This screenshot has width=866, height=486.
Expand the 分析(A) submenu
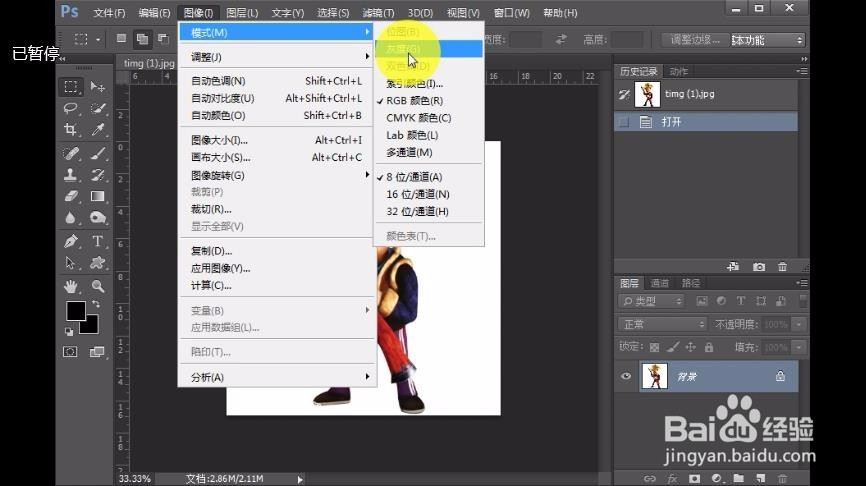[276, 377]
